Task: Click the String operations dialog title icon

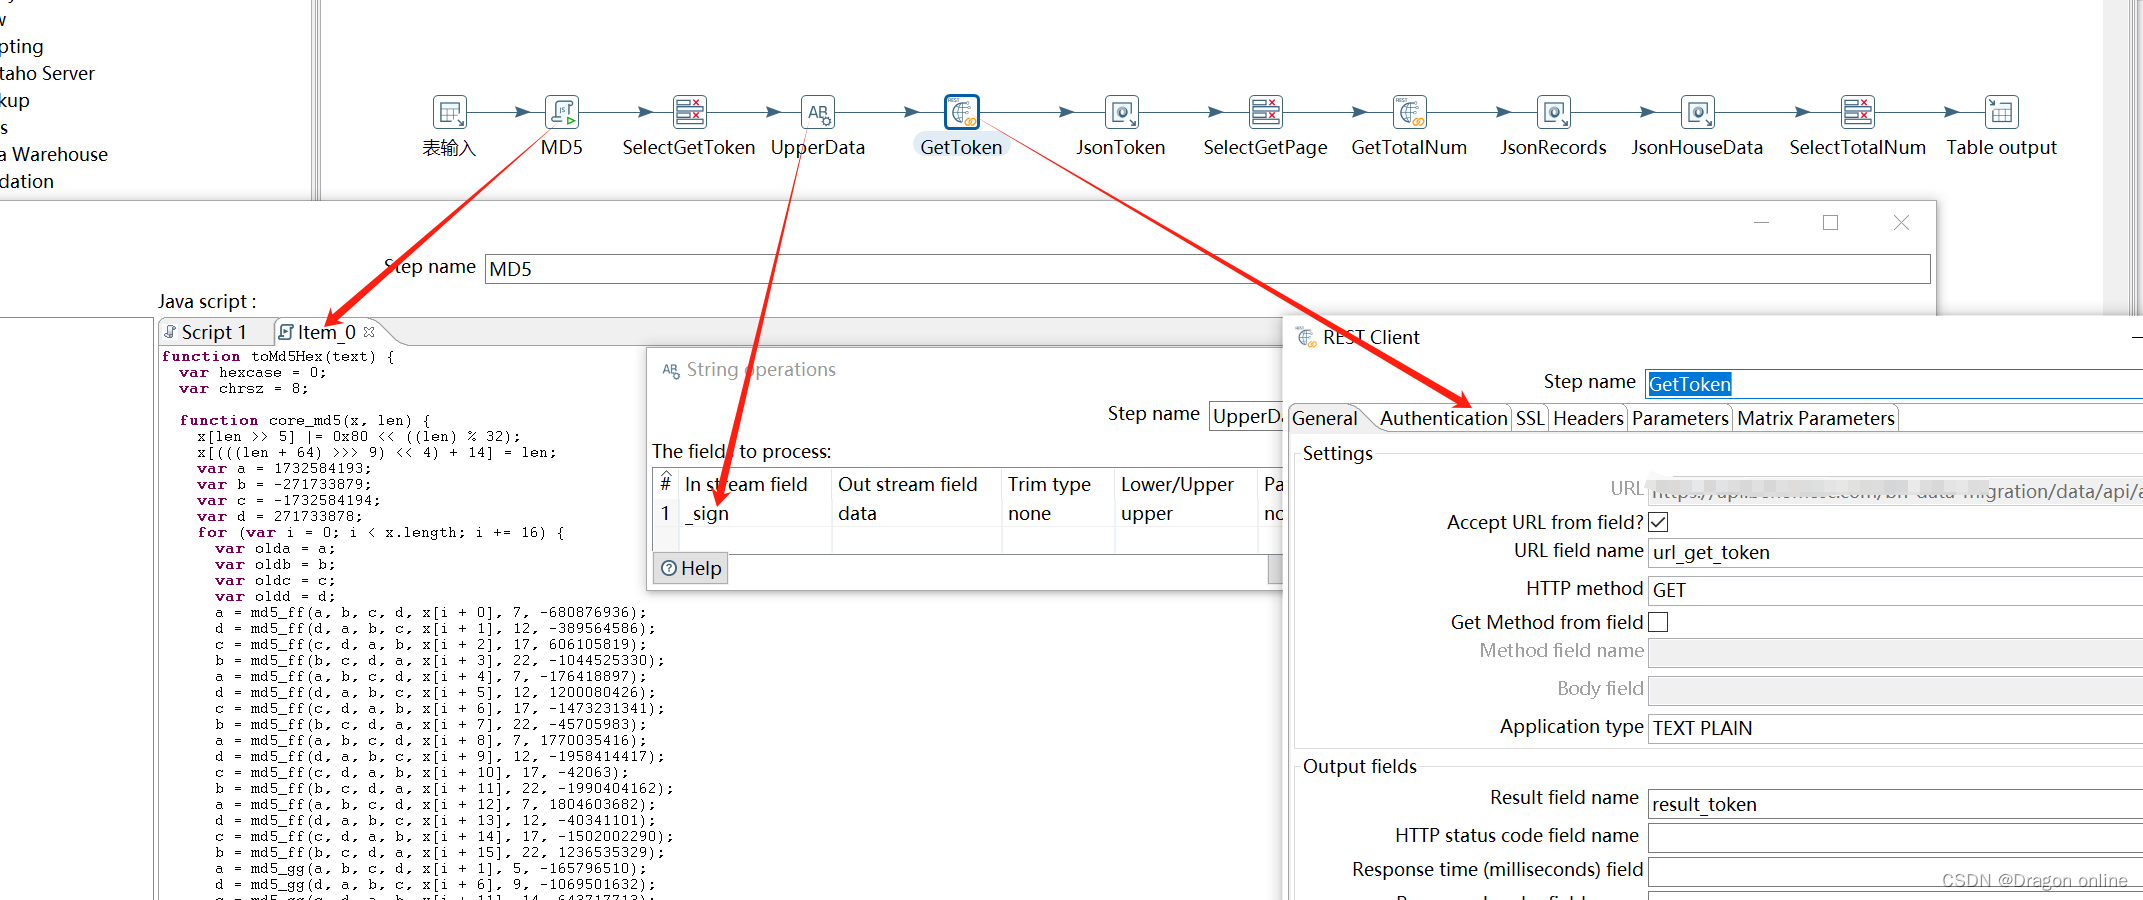Action: [x=671, y=370]
